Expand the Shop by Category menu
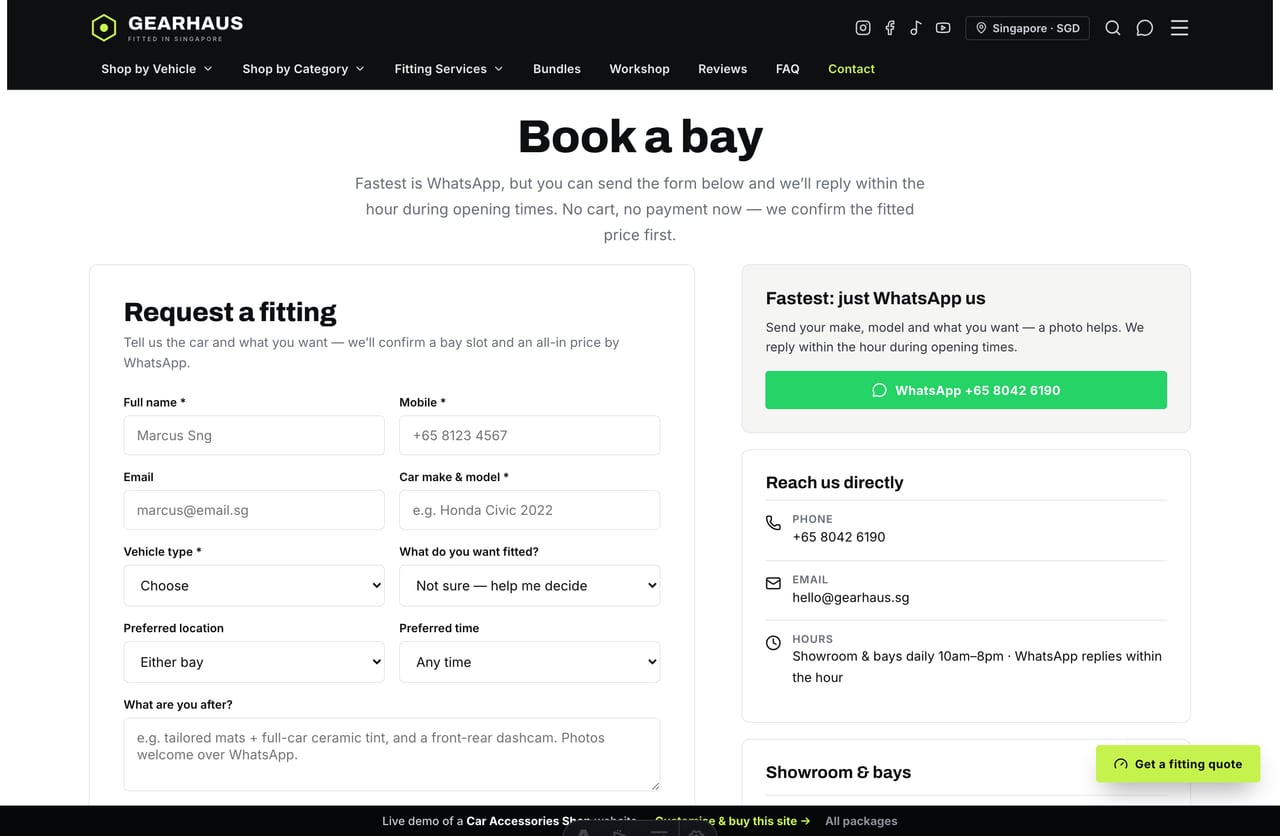 point(303,69)
